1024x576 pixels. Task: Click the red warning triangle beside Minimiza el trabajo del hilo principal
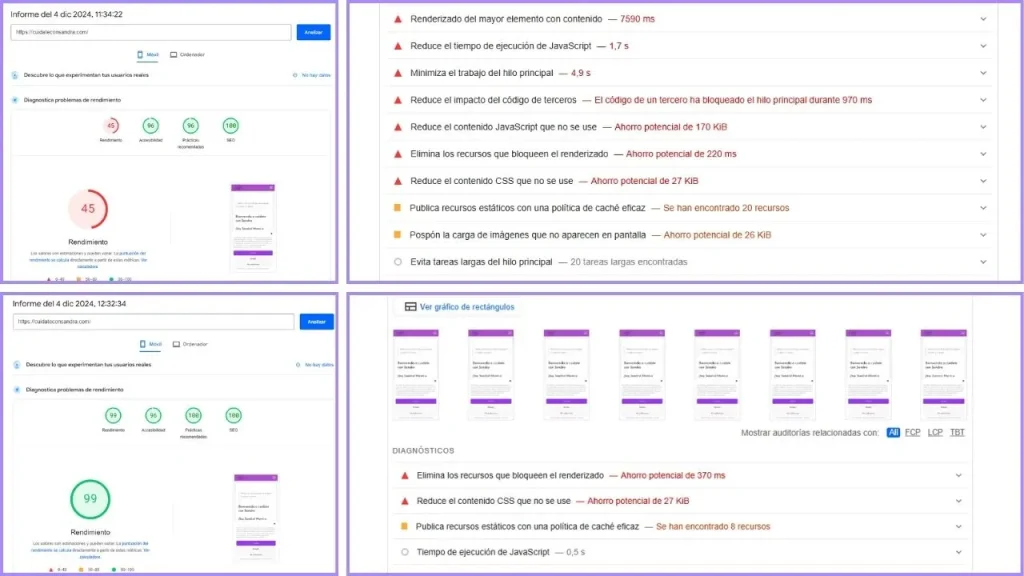tap(397, 73)
